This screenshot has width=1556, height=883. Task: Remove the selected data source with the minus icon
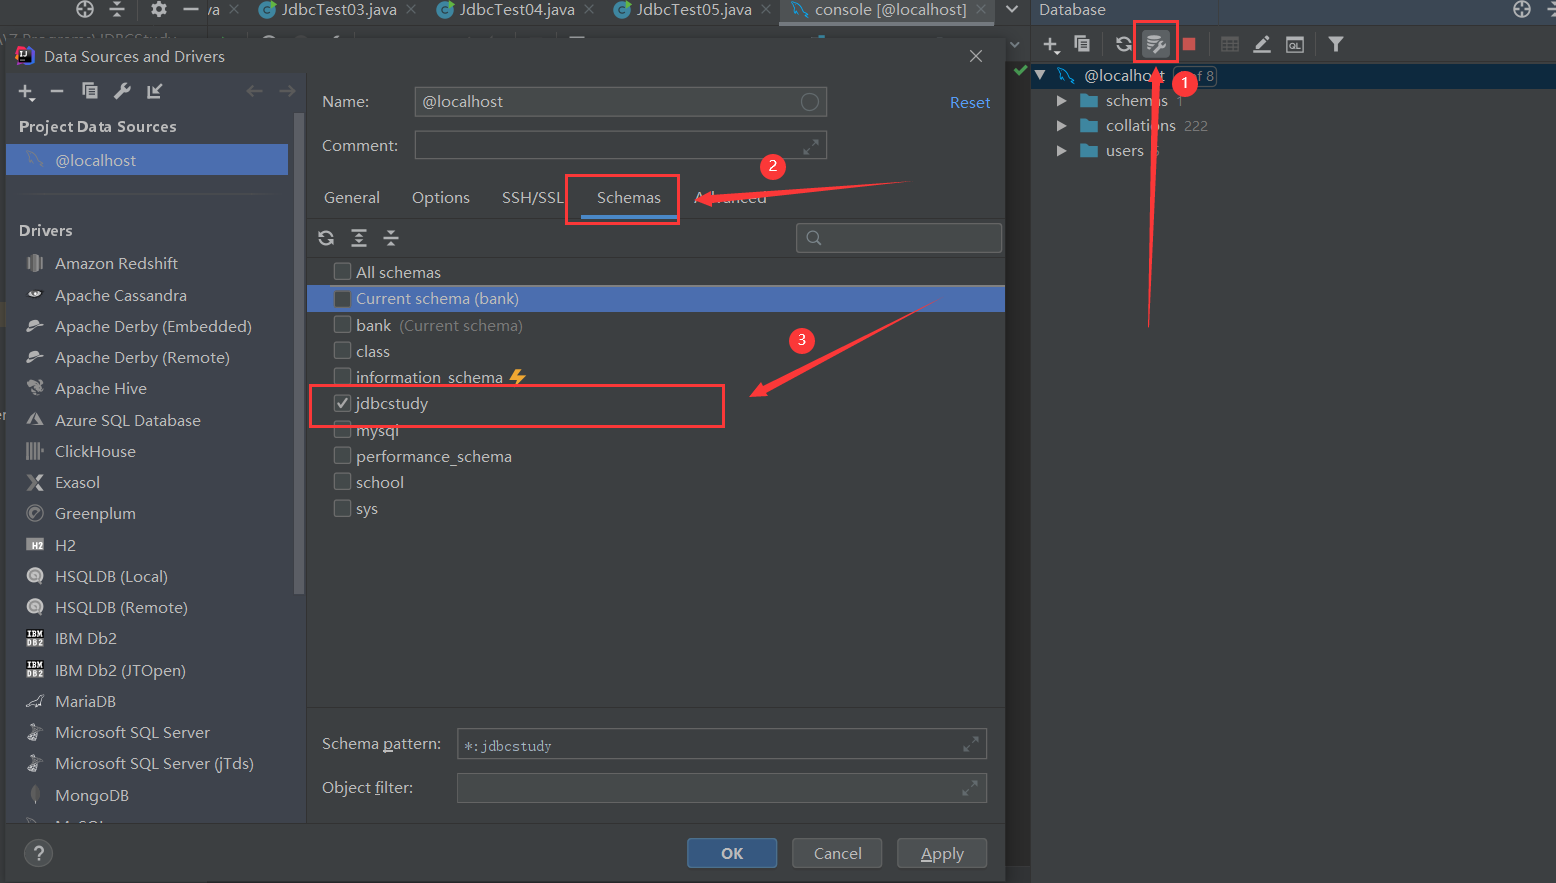(x=57, y=91)
